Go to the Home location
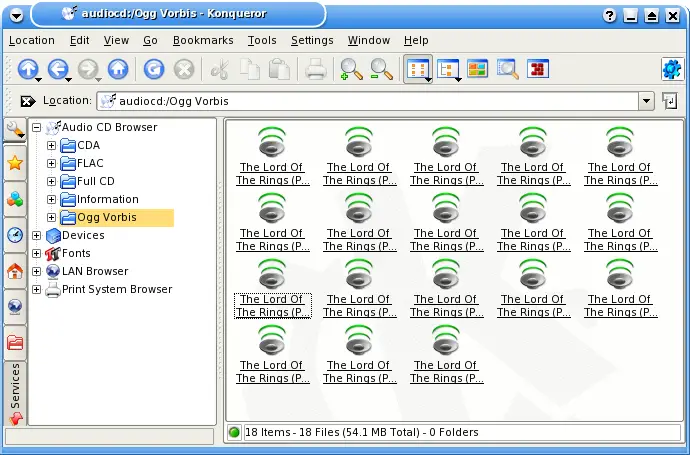Viewport: 690px width, 455px height. coord(118,69)
